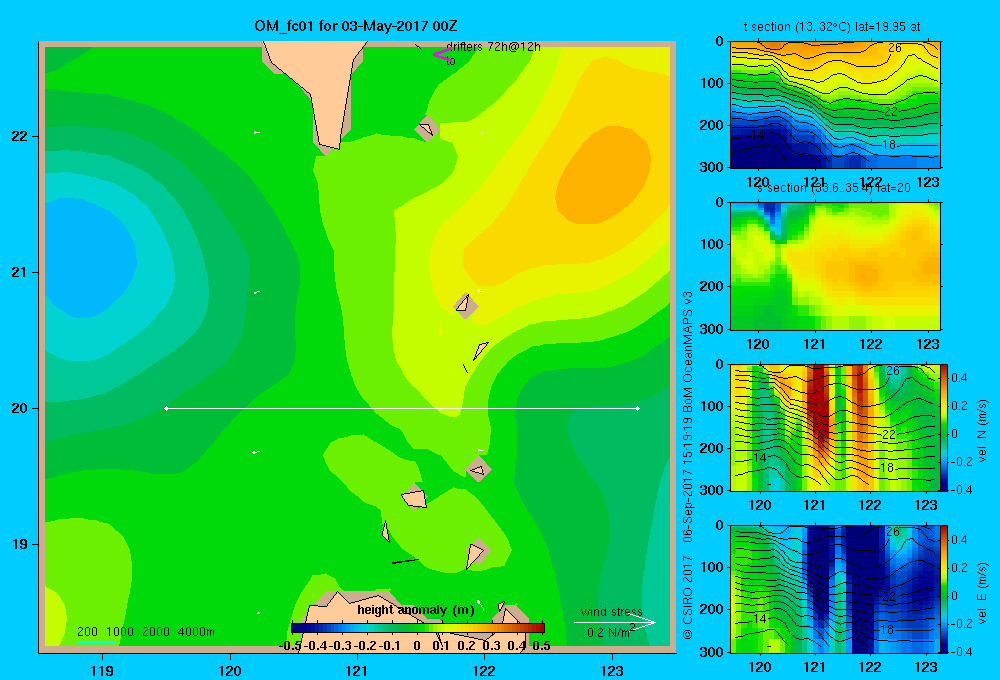
Task: Click depth label 300 on salinity section
Action: tap(711, 329)
